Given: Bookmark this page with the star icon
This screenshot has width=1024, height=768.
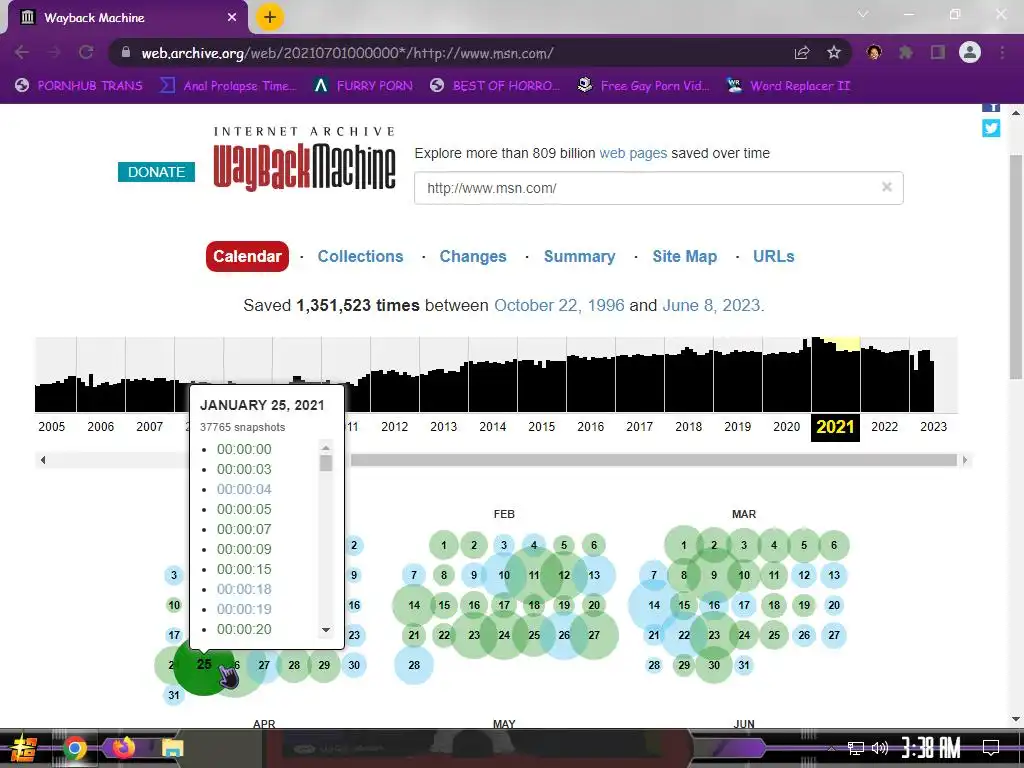Looking at the screenshot, I should tap(833, 52).
